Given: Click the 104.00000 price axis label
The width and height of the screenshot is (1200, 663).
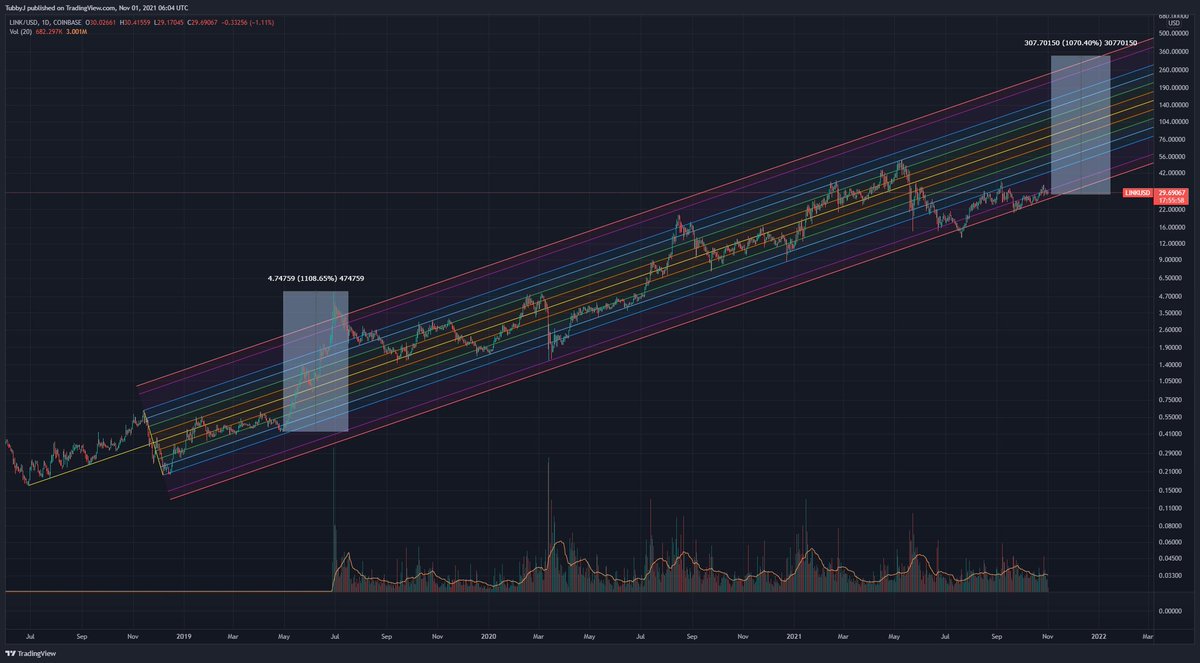Looking at the screenshot, I should pyautogui.click(x=1173, y=122).
